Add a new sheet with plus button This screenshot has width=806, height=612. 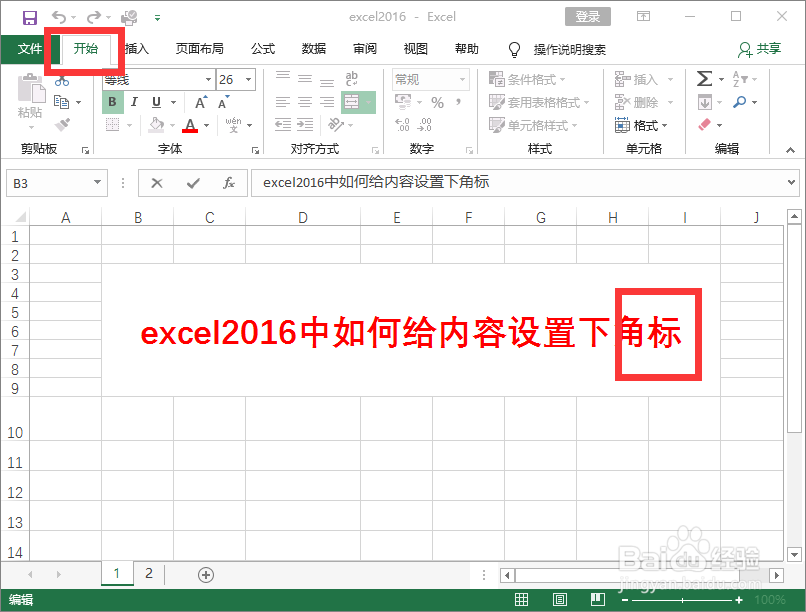[x=206, y=574]
